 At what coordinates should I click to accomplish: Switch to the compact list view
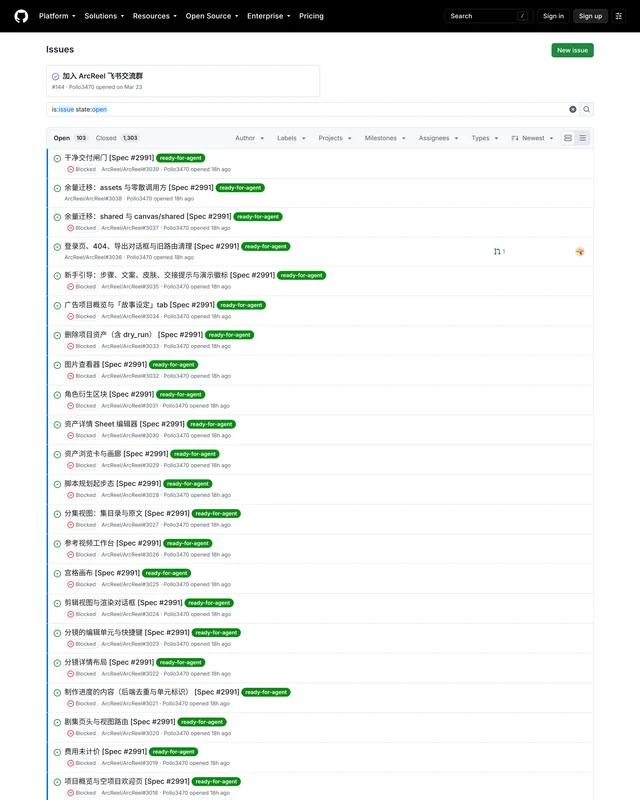tap(582, 138)
